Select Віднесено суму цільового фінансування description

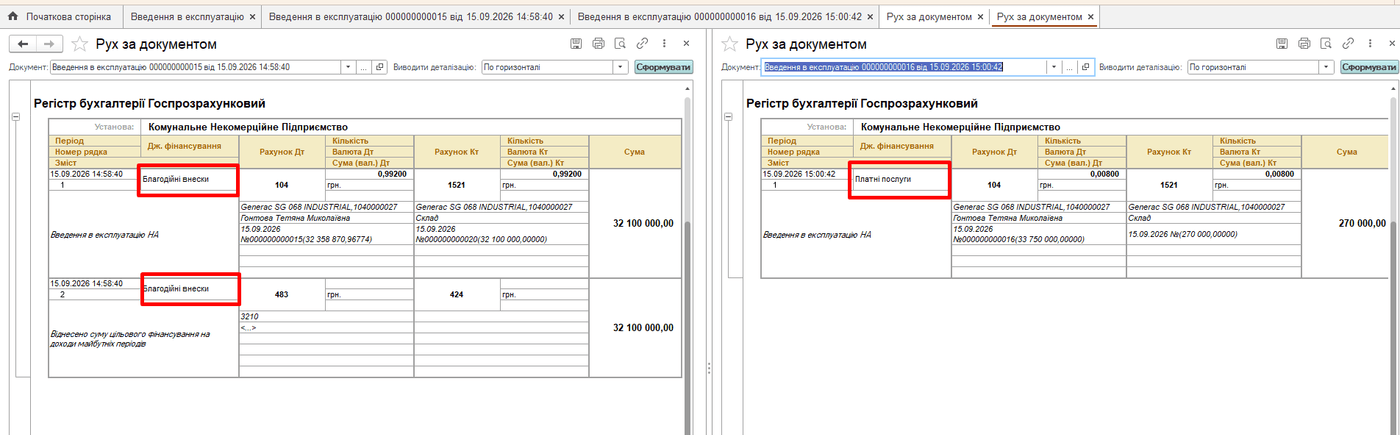tap(143, 339)
